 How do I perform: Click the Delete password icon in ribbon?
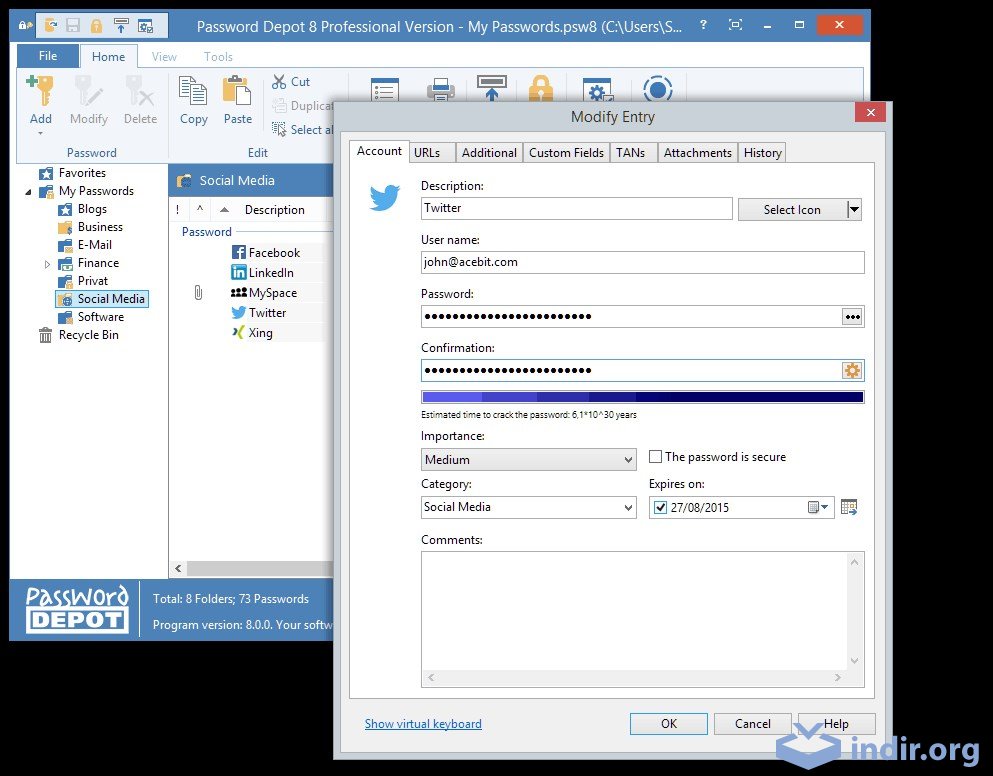(x=139, y=90)
